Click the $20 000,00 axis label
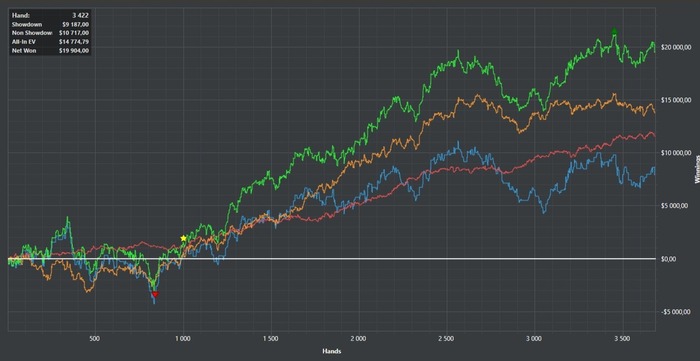The image size is (700, 361). (675, 47)
